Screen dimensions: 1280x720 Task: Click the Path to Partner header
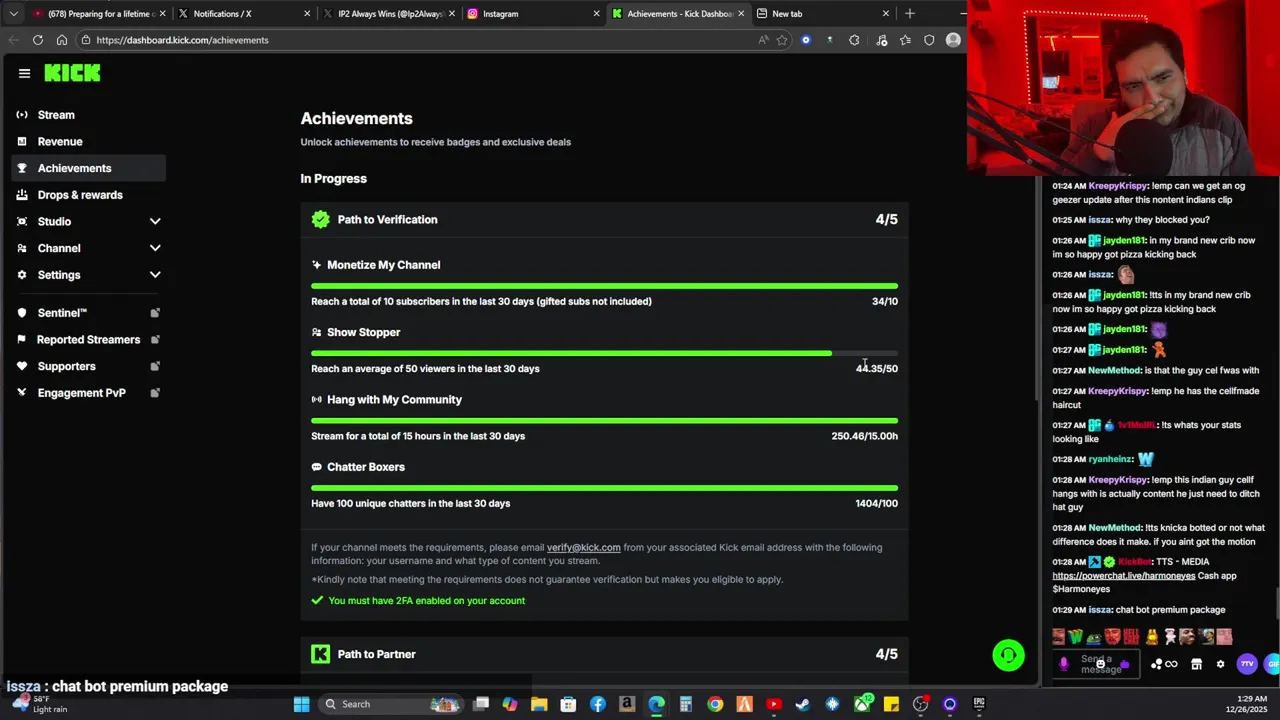(x=604, y=654)
